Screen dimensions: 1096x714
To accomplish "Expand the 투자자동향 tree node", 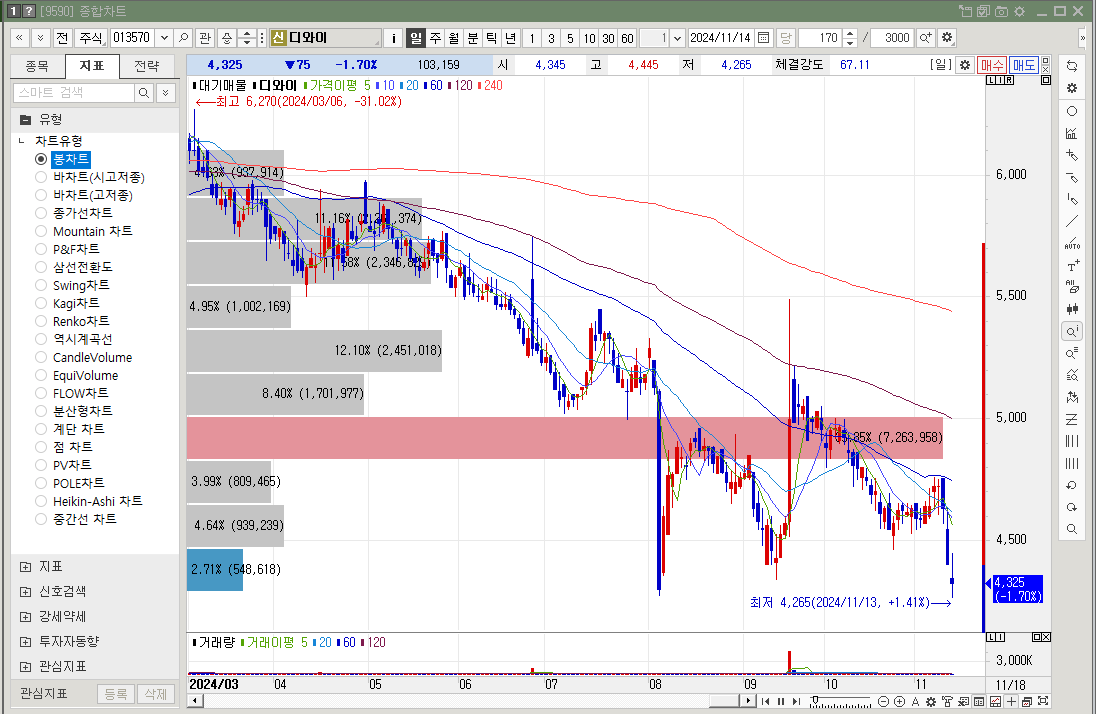I will click(26, 641).
